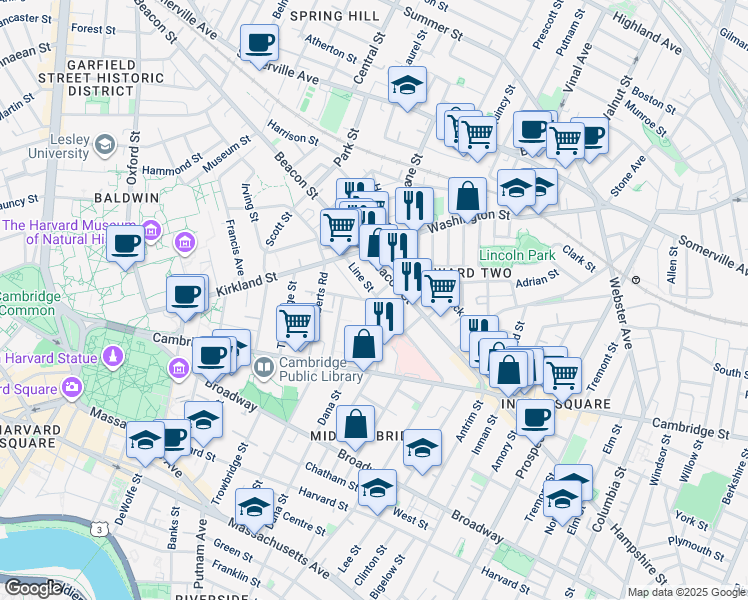Click the Harvard Museum of Natural History label
The height and width of the screenshot is (600, 748).
click(69, 232)
